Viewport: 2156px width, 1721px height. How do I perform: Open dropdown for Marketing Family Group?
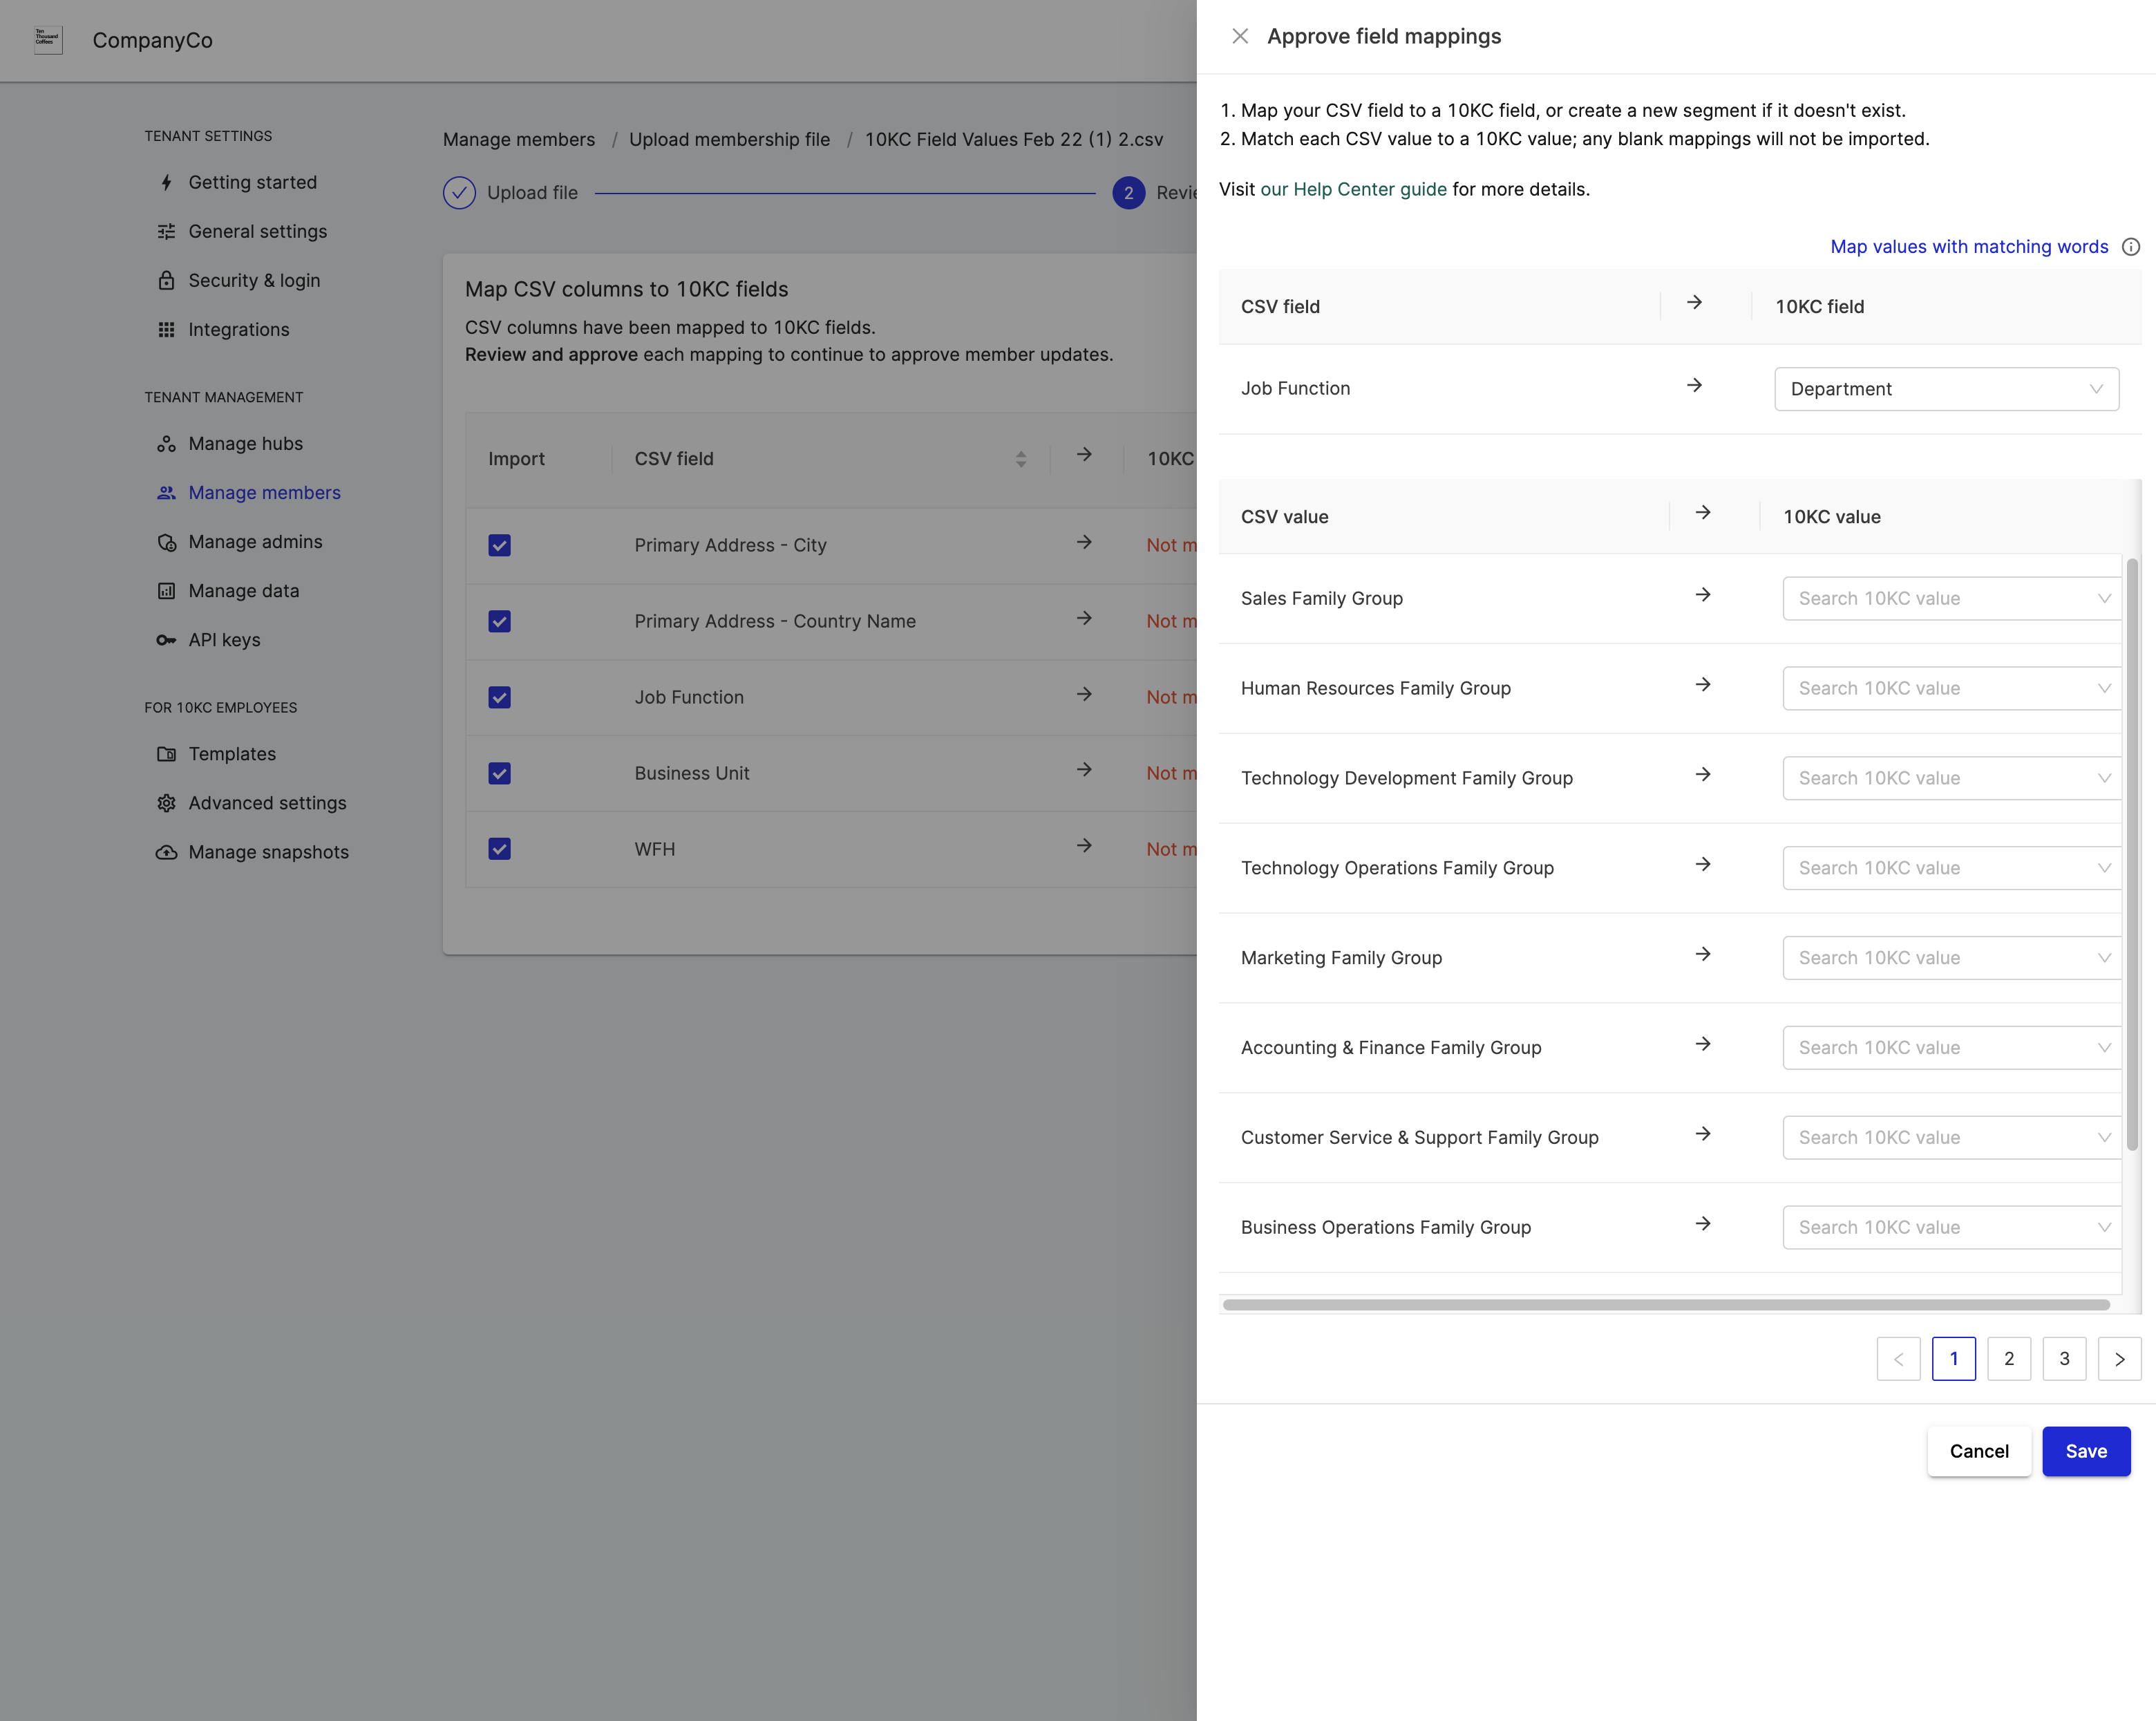[x=1951, y=958]
